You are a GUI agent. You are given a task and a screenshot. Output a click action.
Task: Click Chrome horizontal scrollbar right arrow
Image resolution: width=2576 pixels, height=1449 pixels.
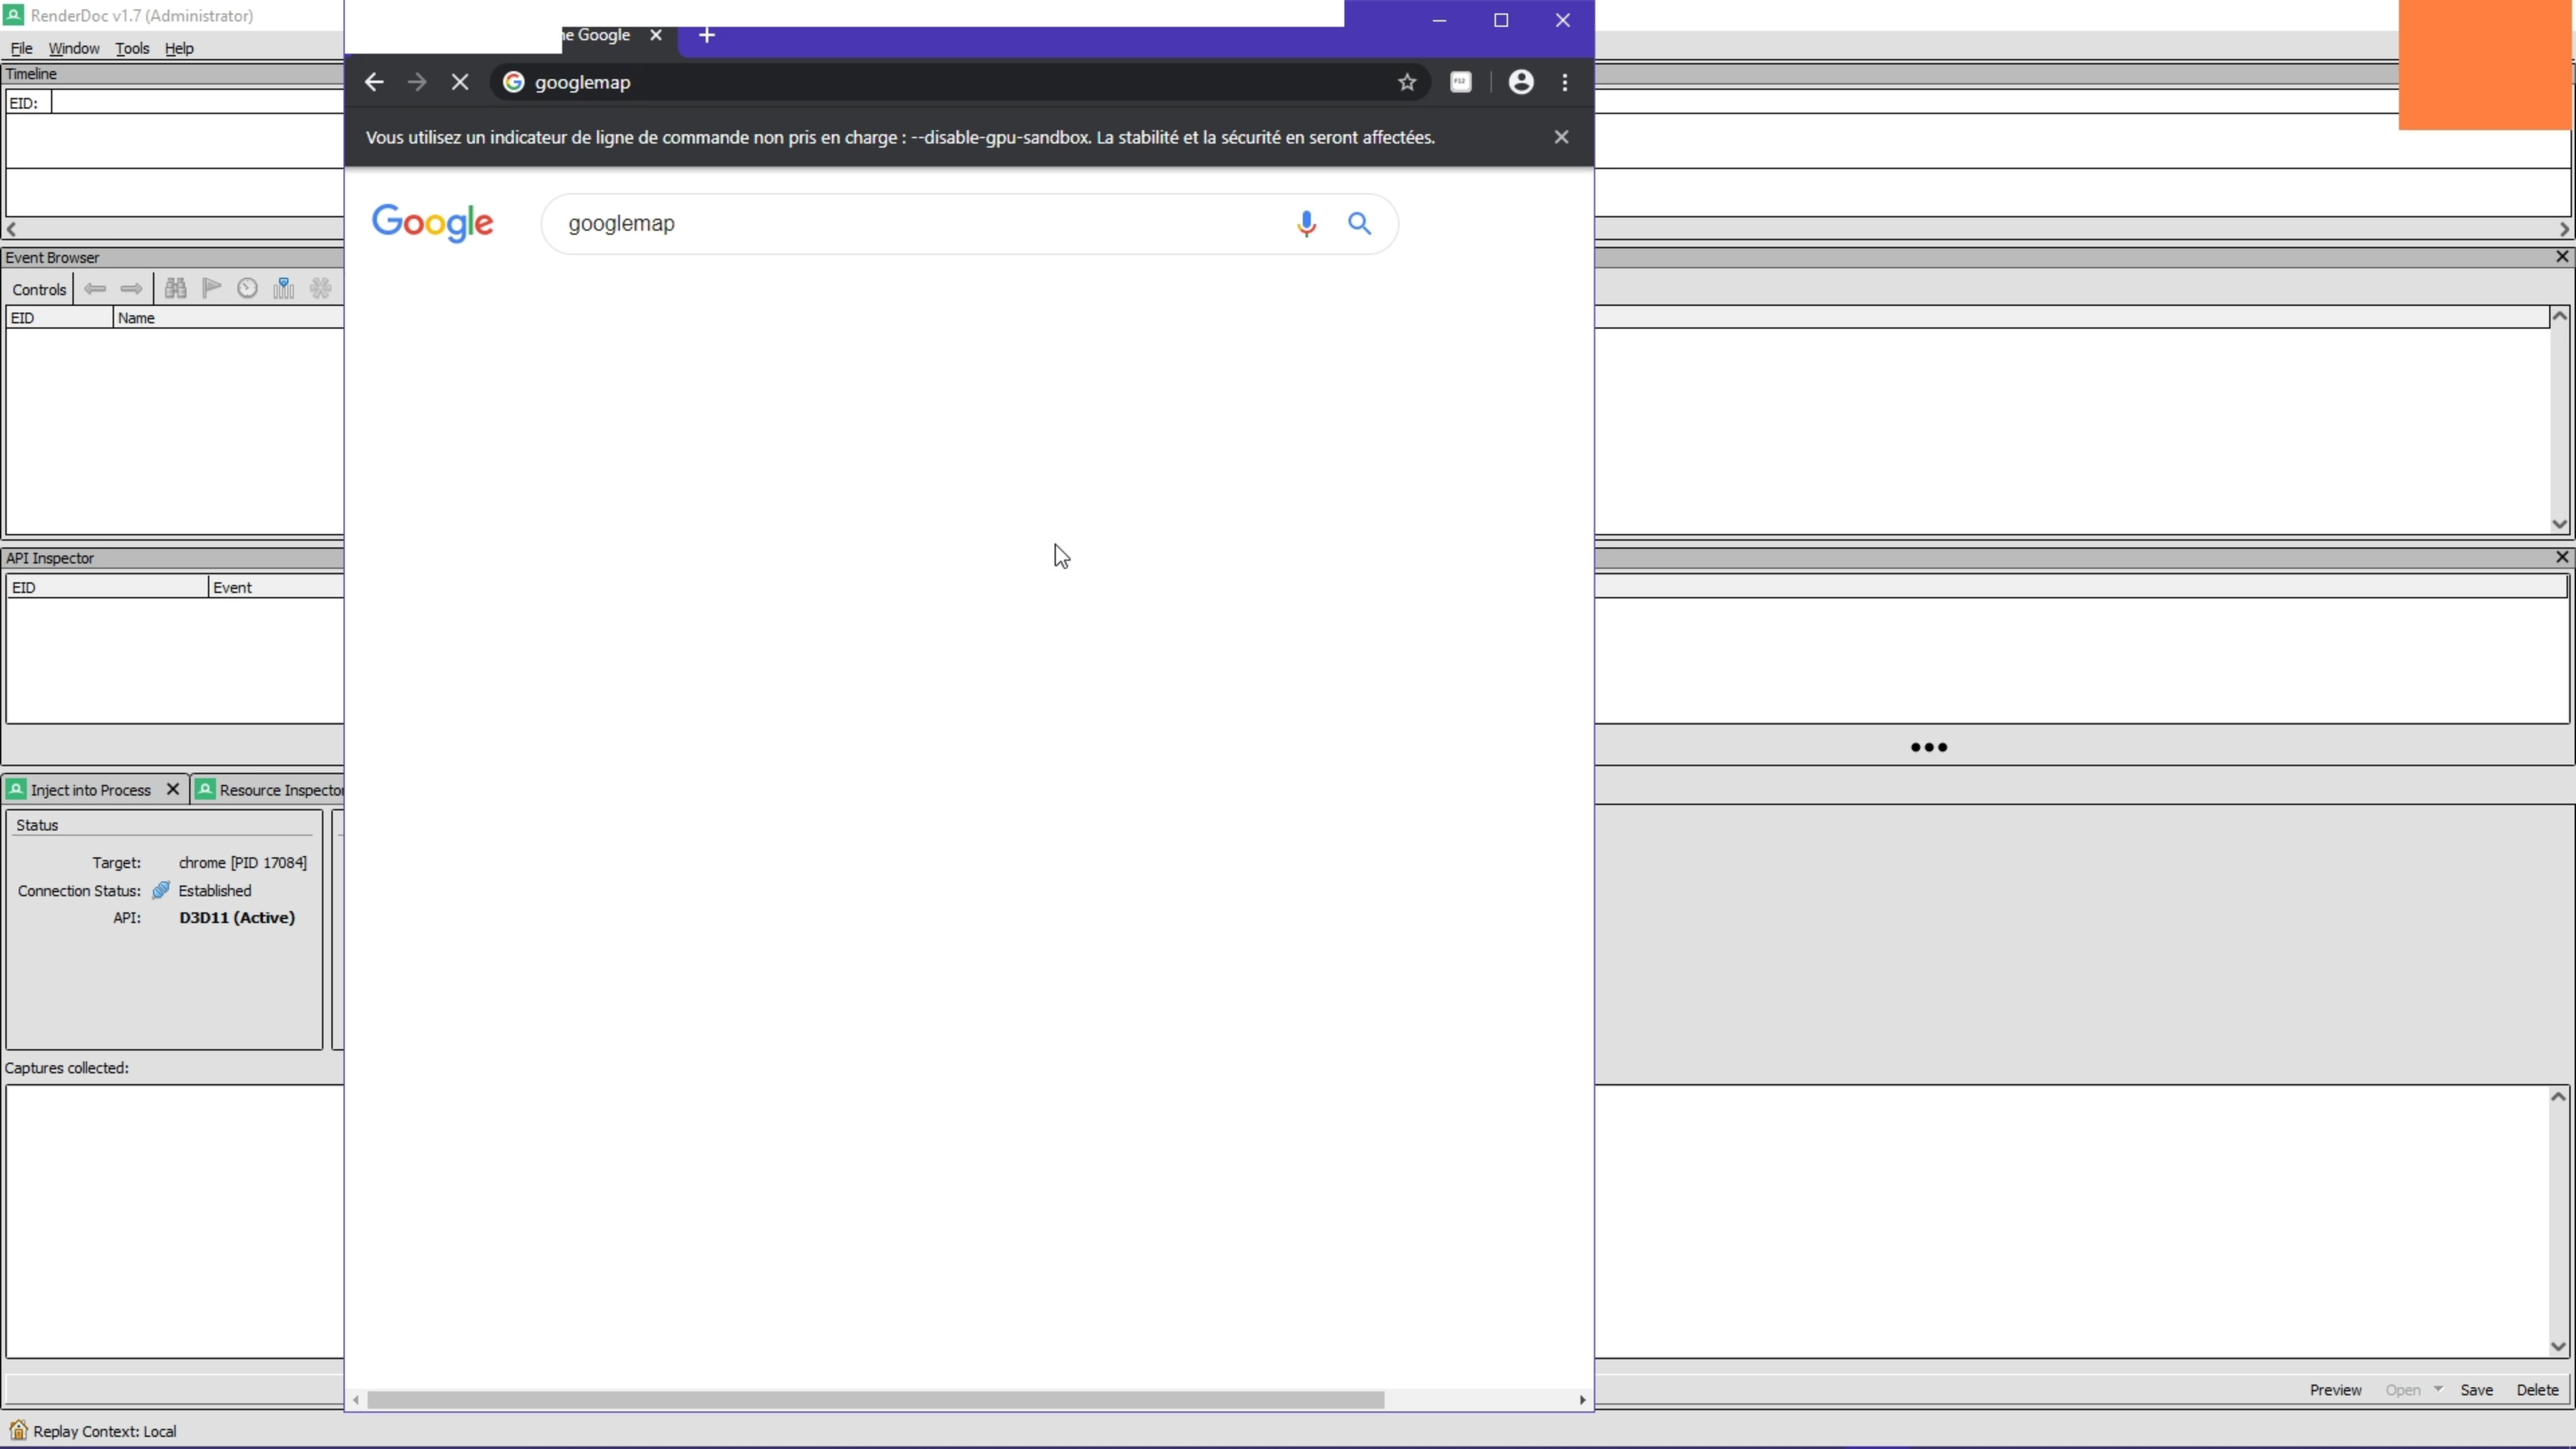[x=1582, y=1400]
